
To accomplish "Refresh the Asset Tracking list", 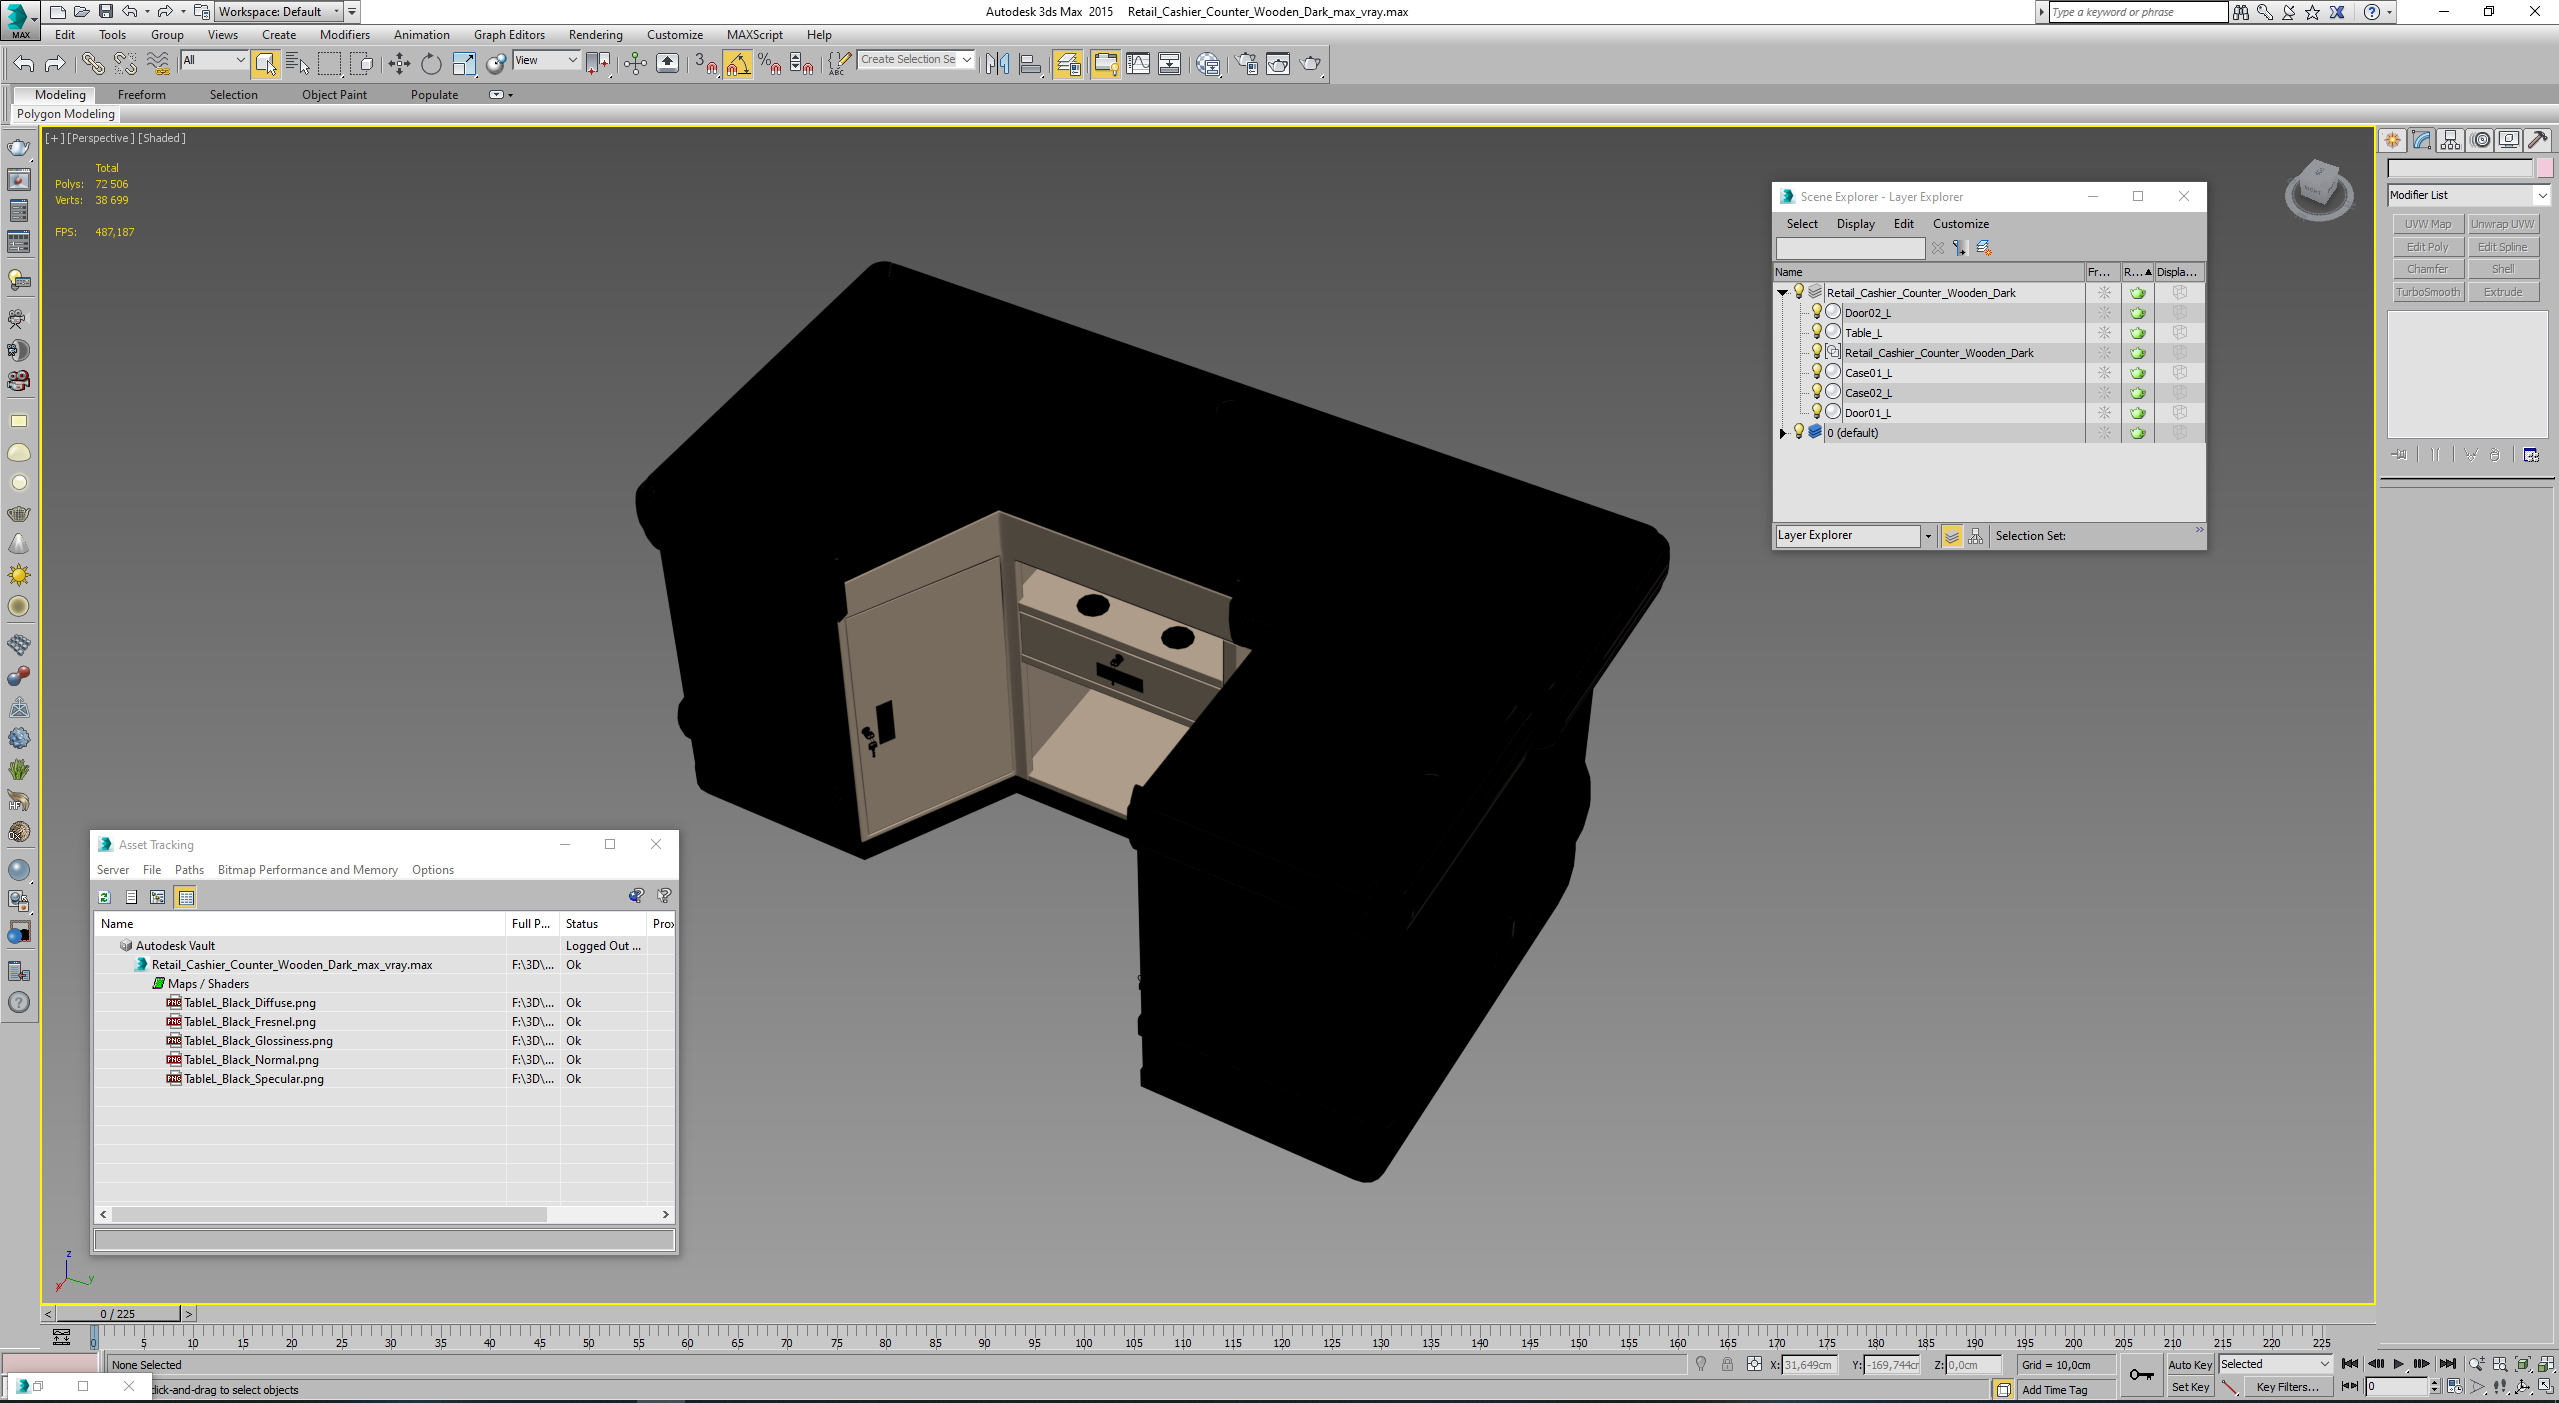I will pyautogui.click(x=105, y=897).
